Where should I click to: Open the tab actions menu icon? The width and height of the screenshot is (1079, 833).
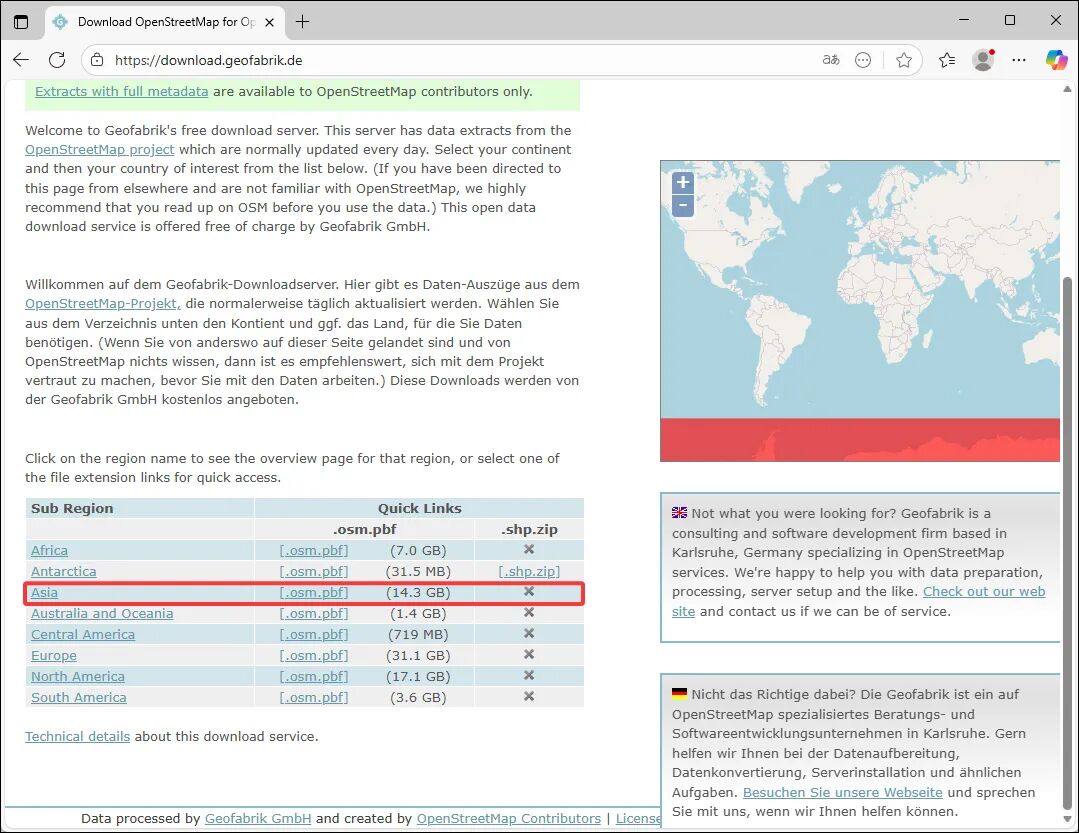pyautogui.click(x=21, y=22)
